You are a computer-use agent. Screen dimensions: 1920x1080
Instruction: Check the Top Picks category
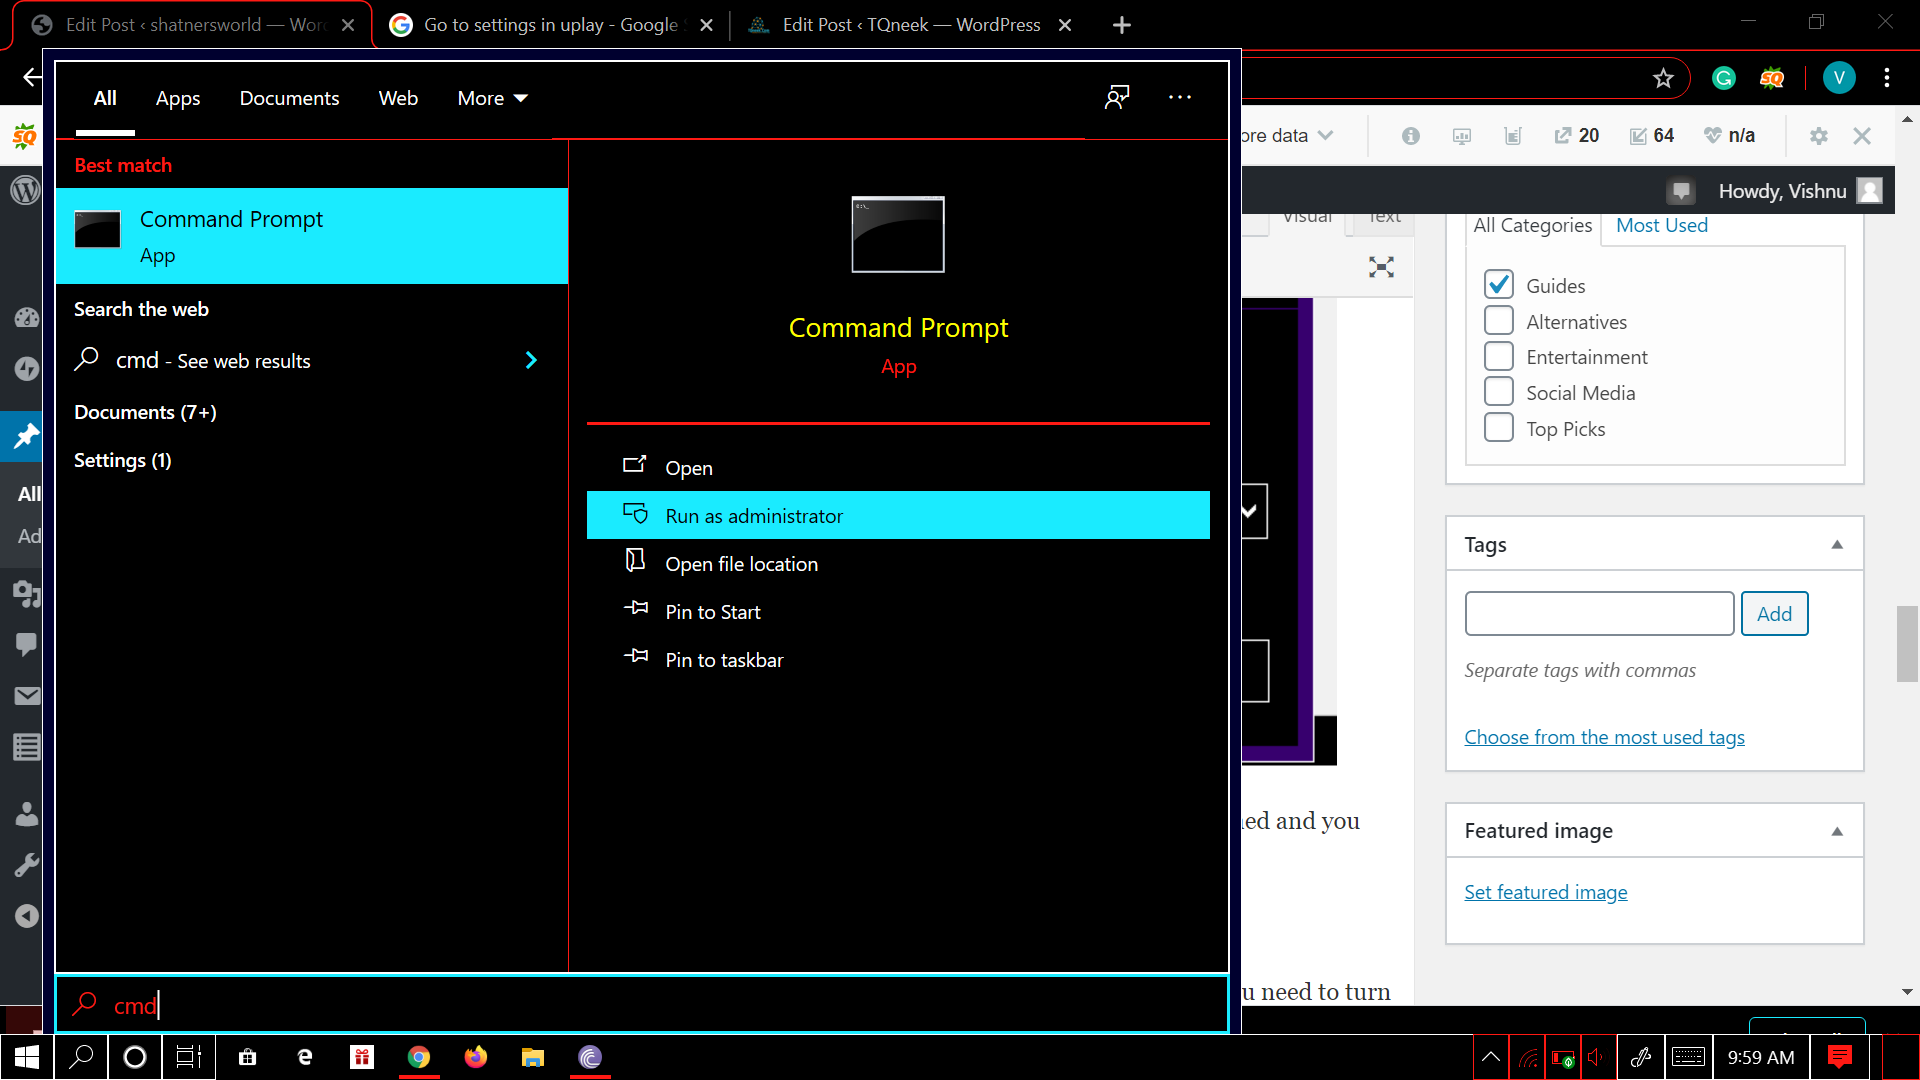pyautogui.click(x=1498, y=428)
